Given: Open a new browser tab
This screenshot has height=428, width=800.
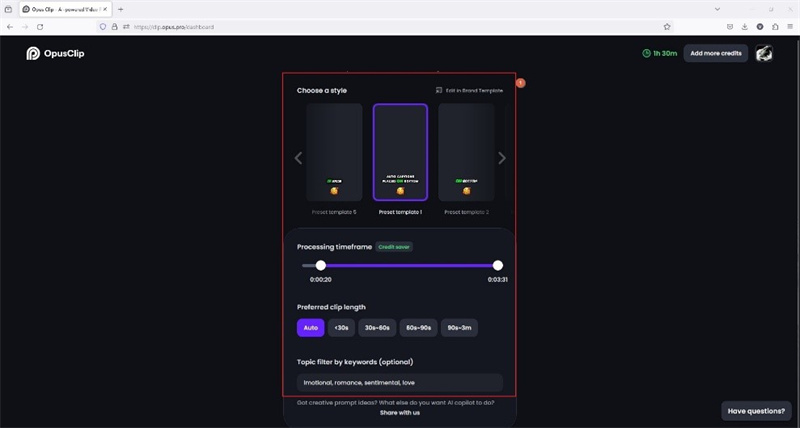Looking at the screenshot, I should pyautogui.click(x=120, y=9).
